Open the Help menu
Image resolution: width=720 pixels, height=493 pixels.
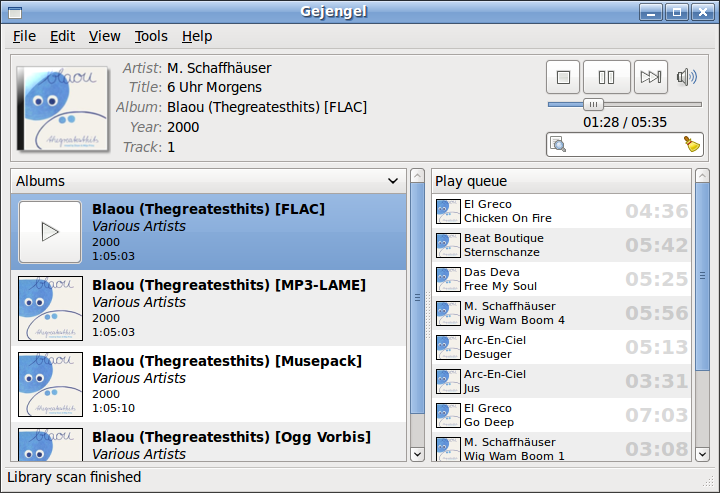(x=197, y=36)
